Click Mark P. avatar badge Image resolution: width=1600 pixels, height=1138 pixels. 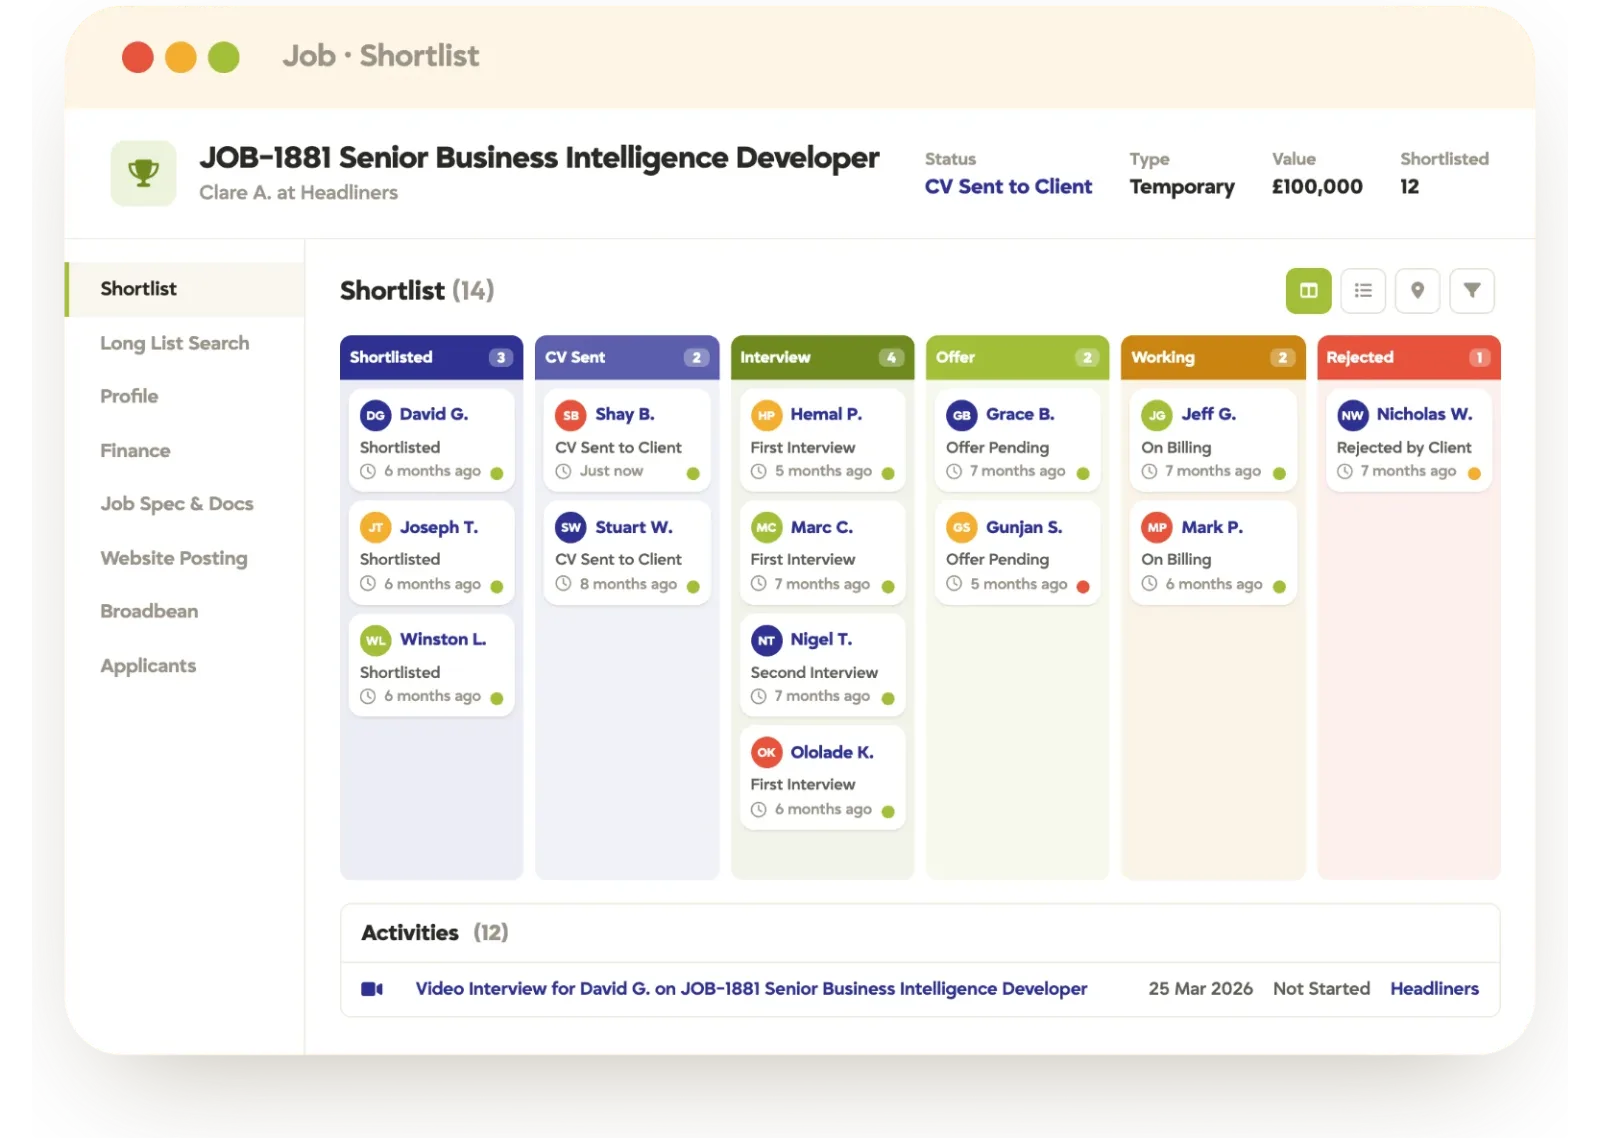coord(1157,527)
